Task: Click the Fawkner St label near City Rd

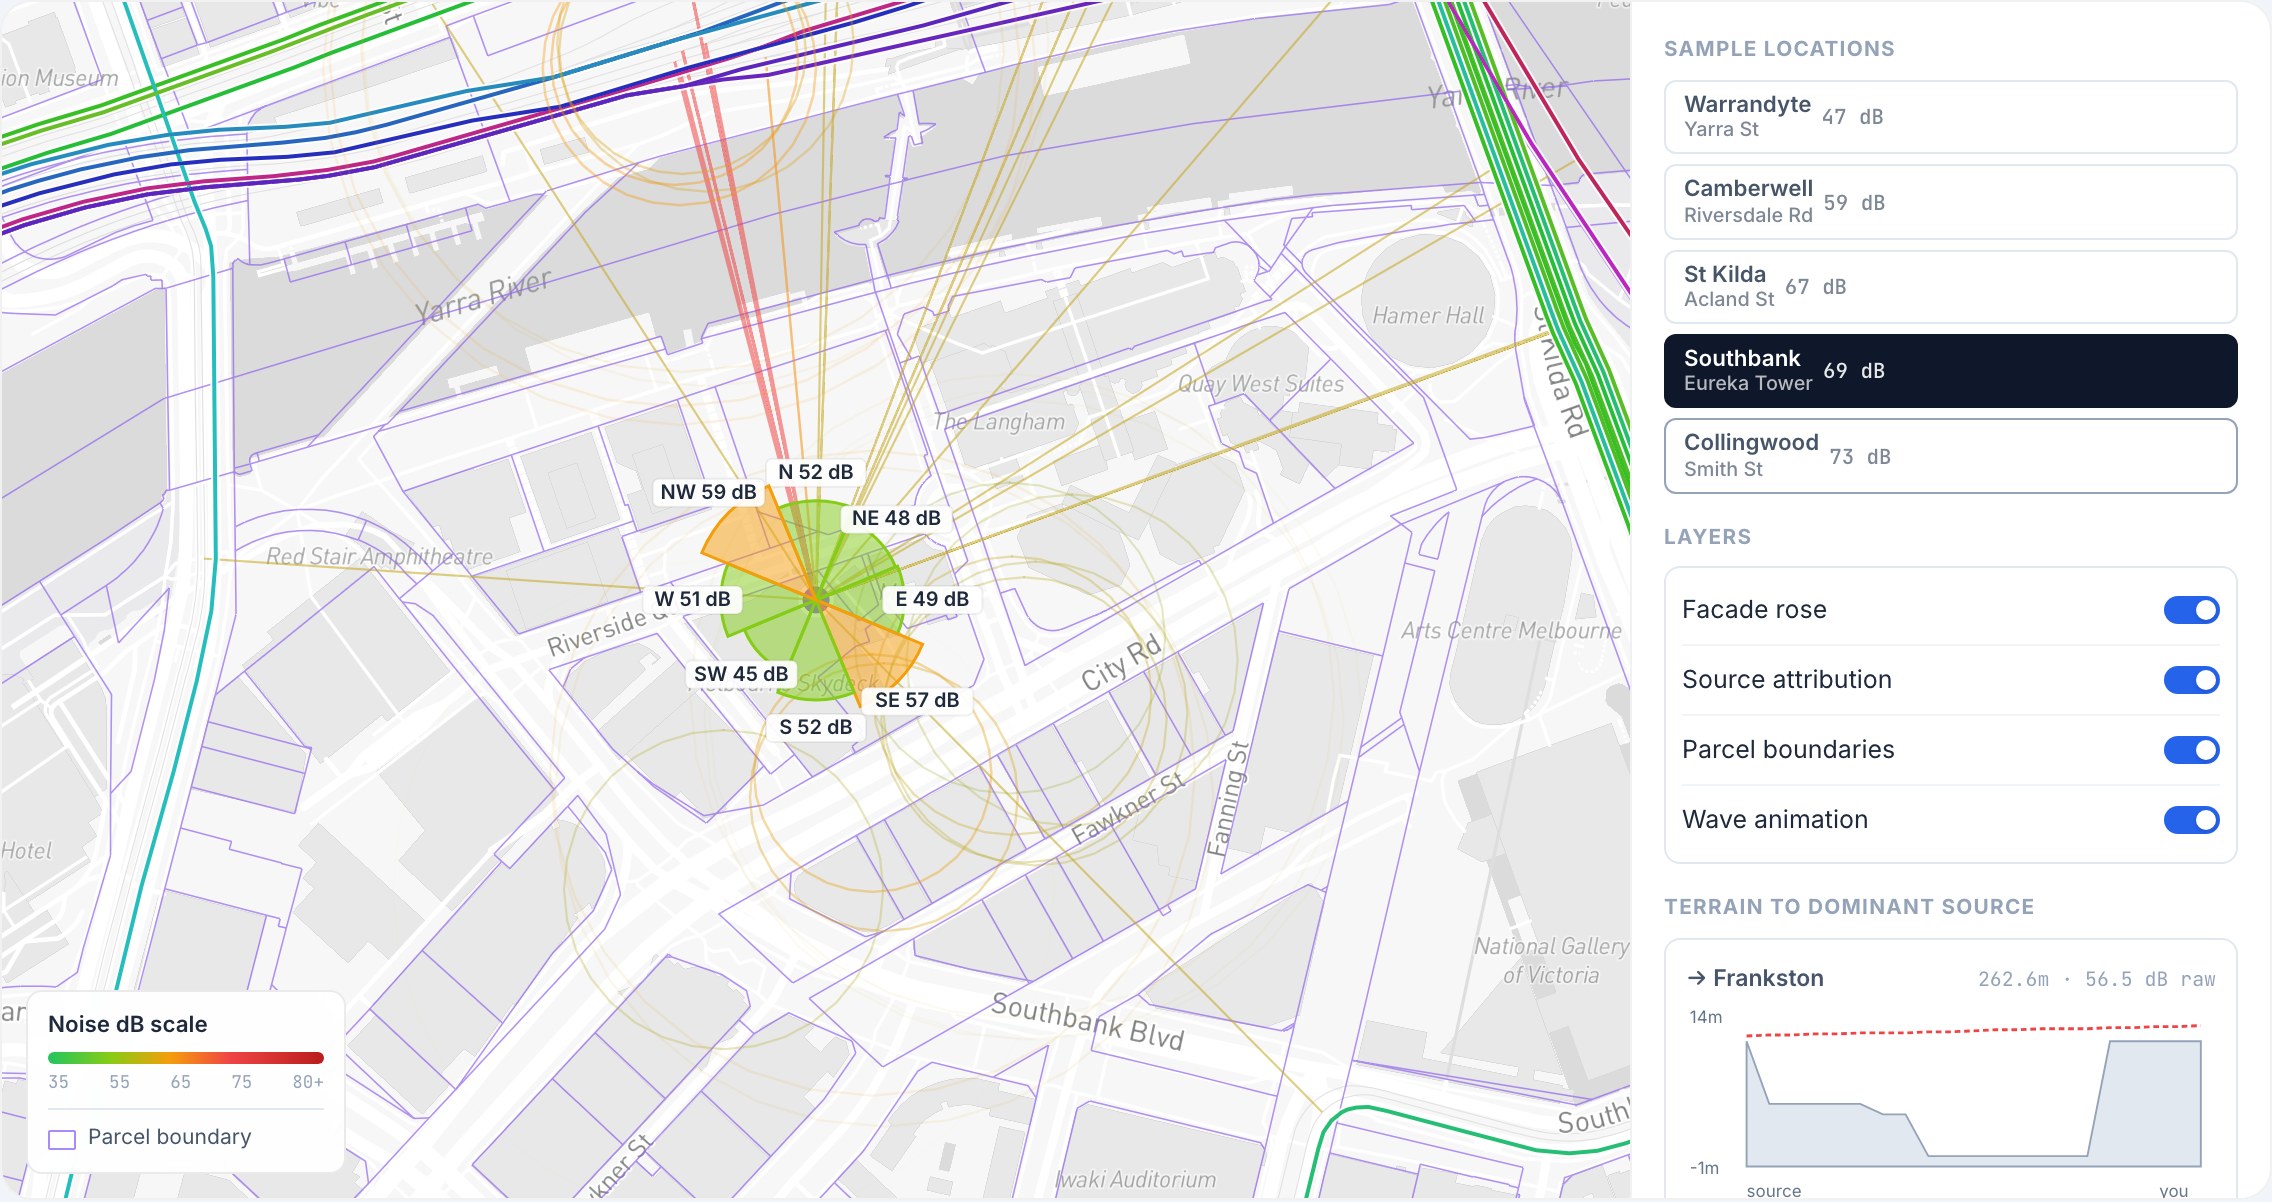Action: point(1127,807)
